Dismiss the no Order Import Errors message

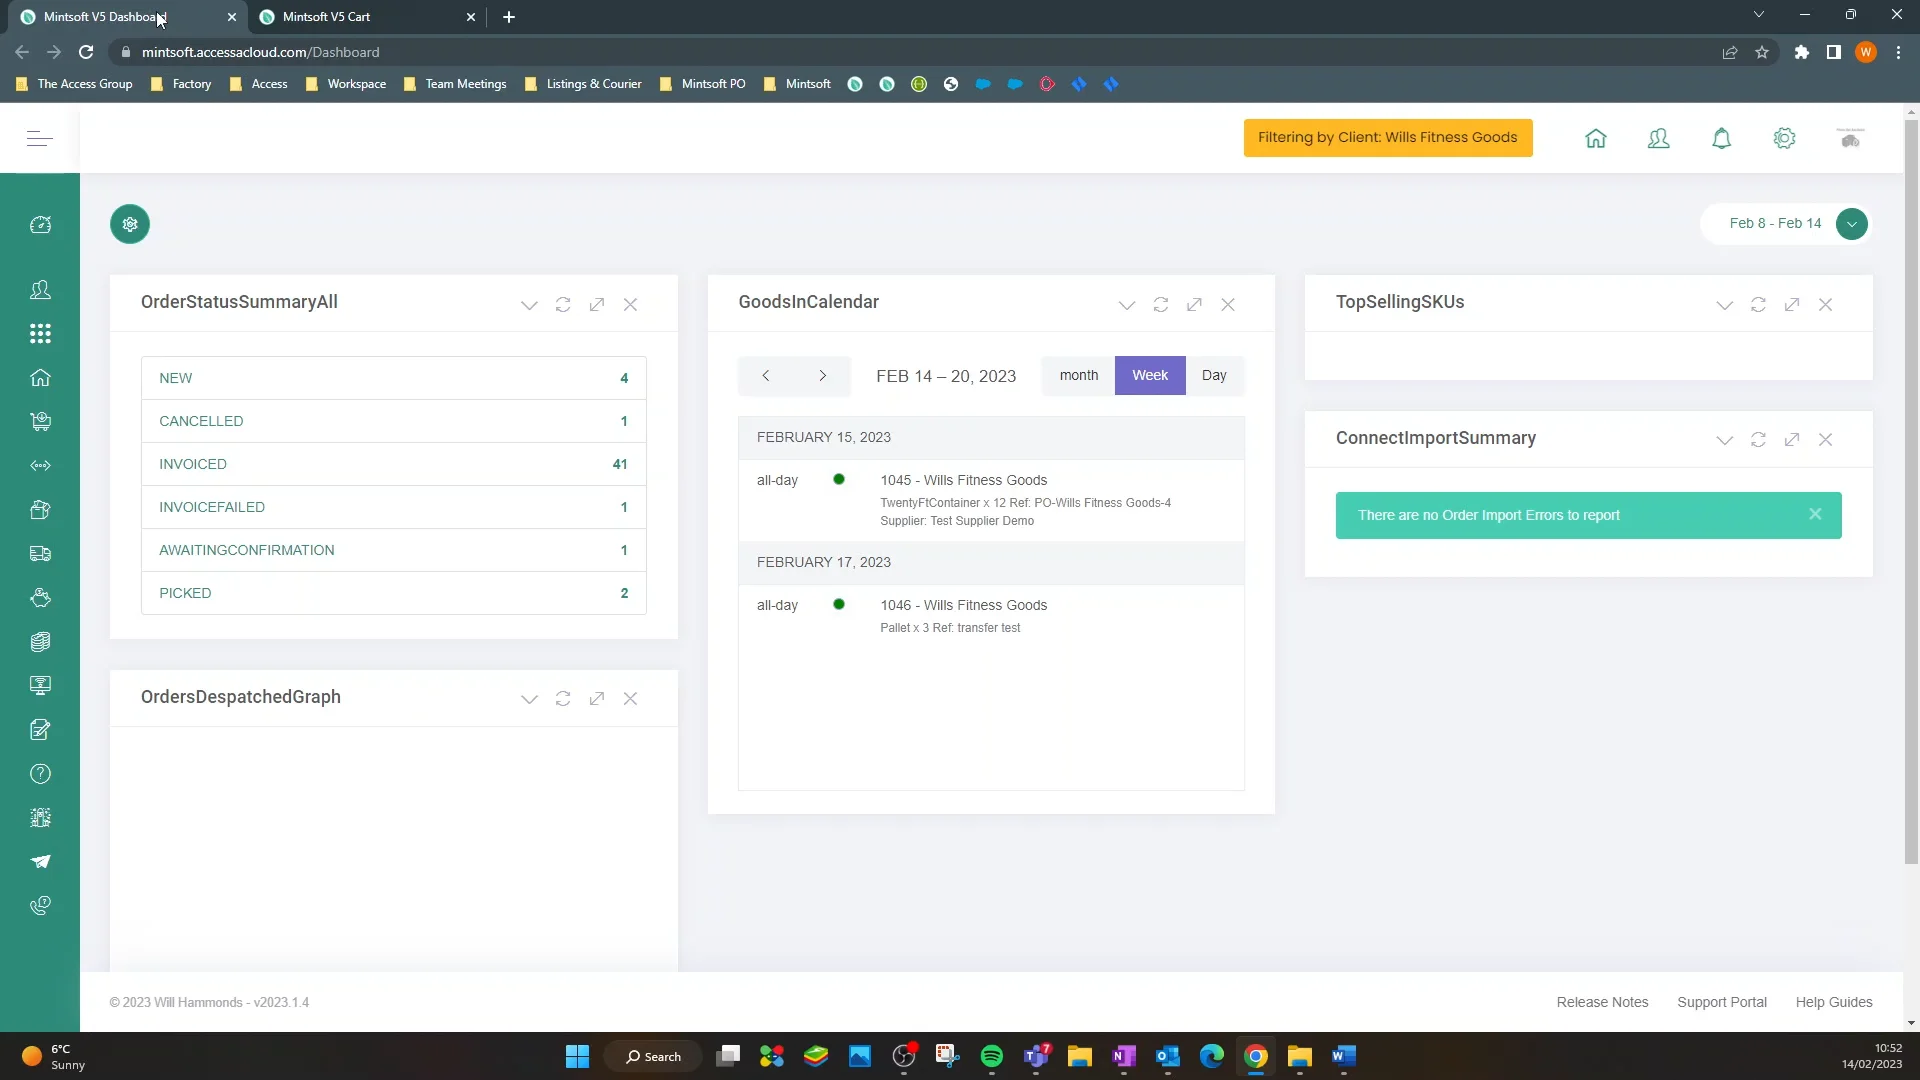point(1815,514)
